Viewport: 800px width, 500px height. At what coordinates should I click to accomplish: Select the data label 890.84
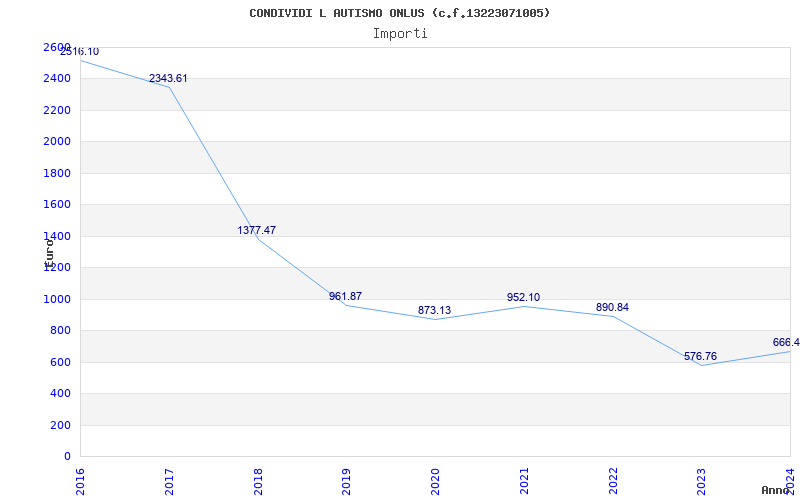(x=612, y=308)
